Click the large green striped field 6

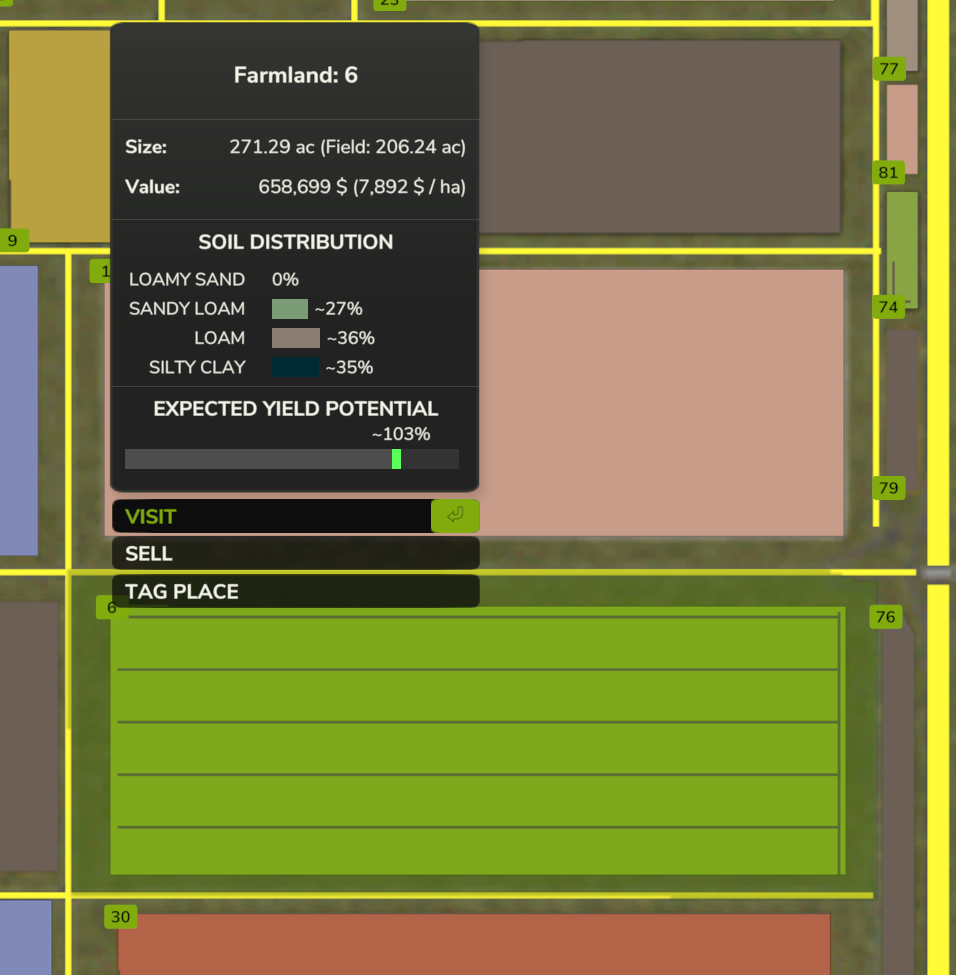pos(478,741)
